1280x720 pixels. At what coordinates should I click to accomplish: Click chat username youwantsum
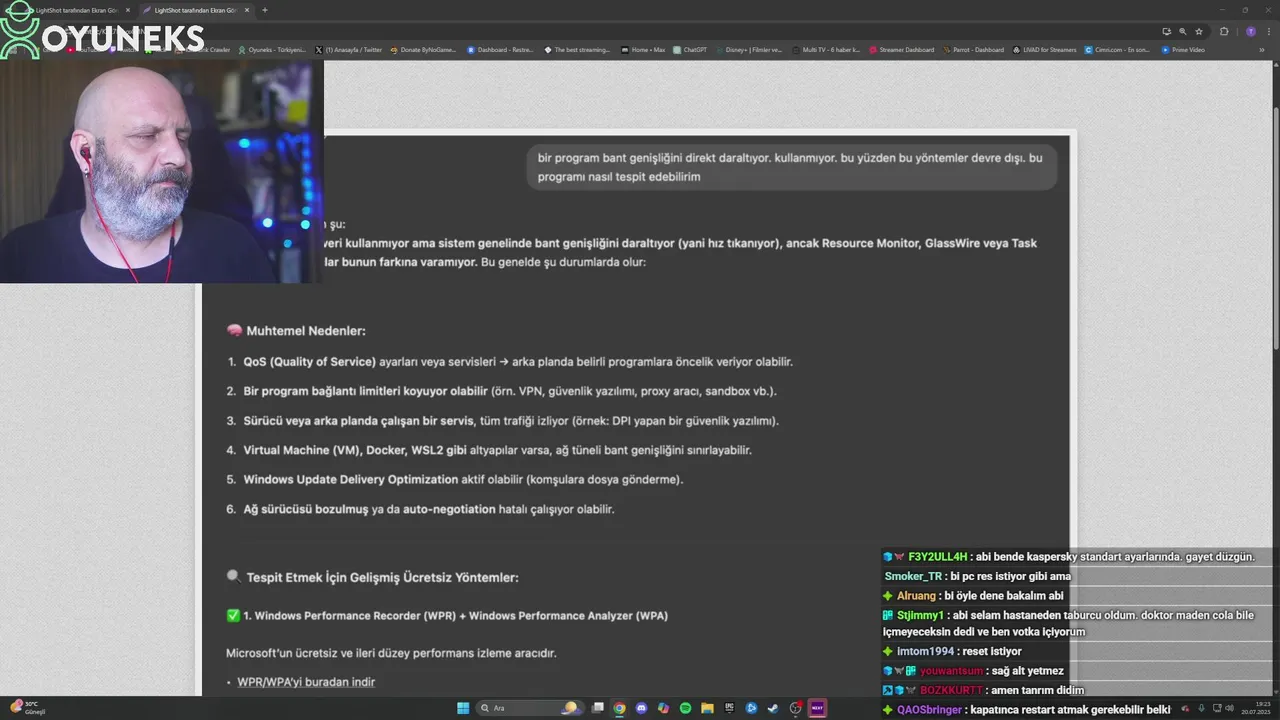pyautogui.click(x=951, y=671)
